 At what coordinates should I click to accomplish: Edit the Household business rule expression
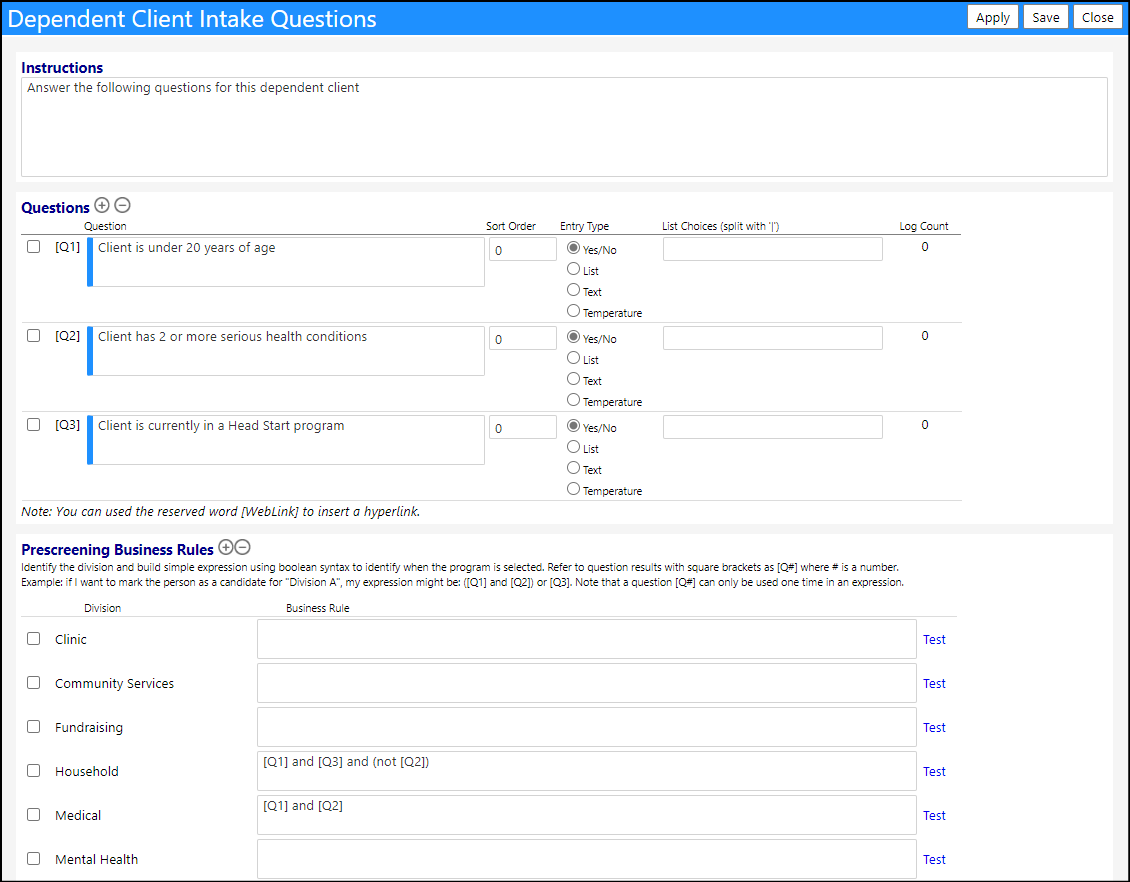tap(587, 771)
